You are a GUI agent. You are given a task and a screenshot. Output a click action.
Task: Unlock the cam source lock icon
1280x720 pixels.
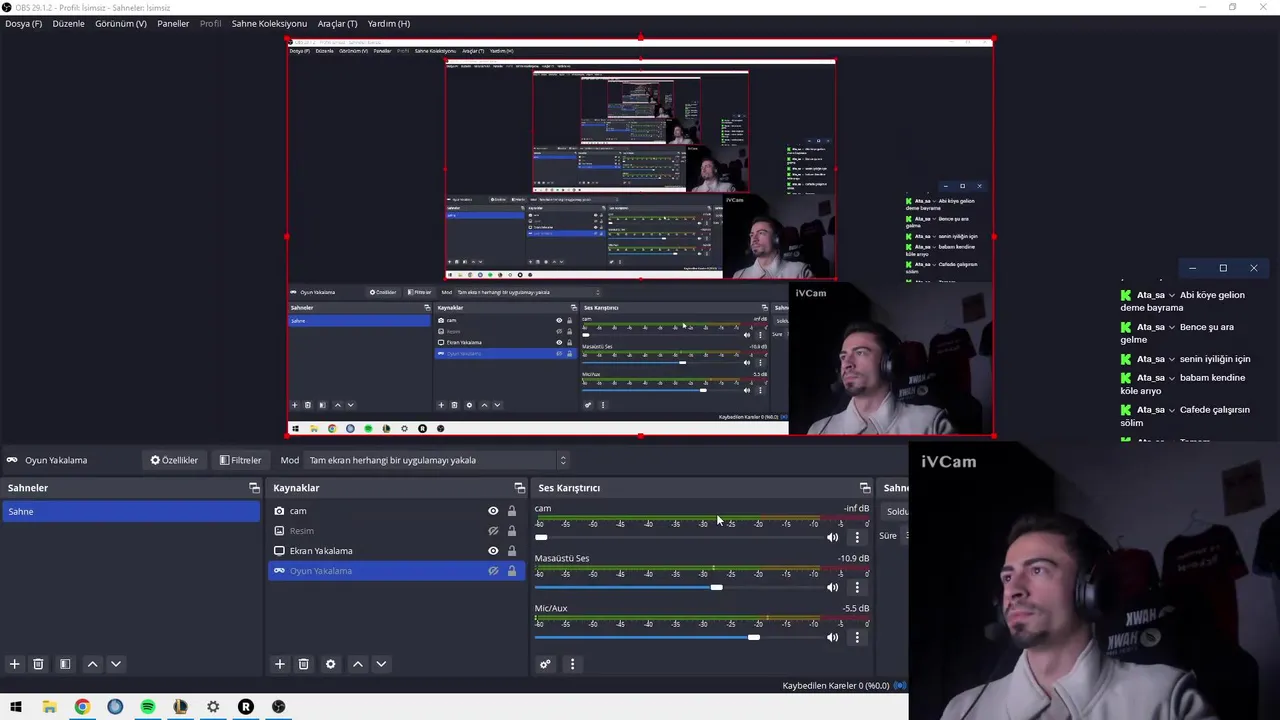coord(512,511)
